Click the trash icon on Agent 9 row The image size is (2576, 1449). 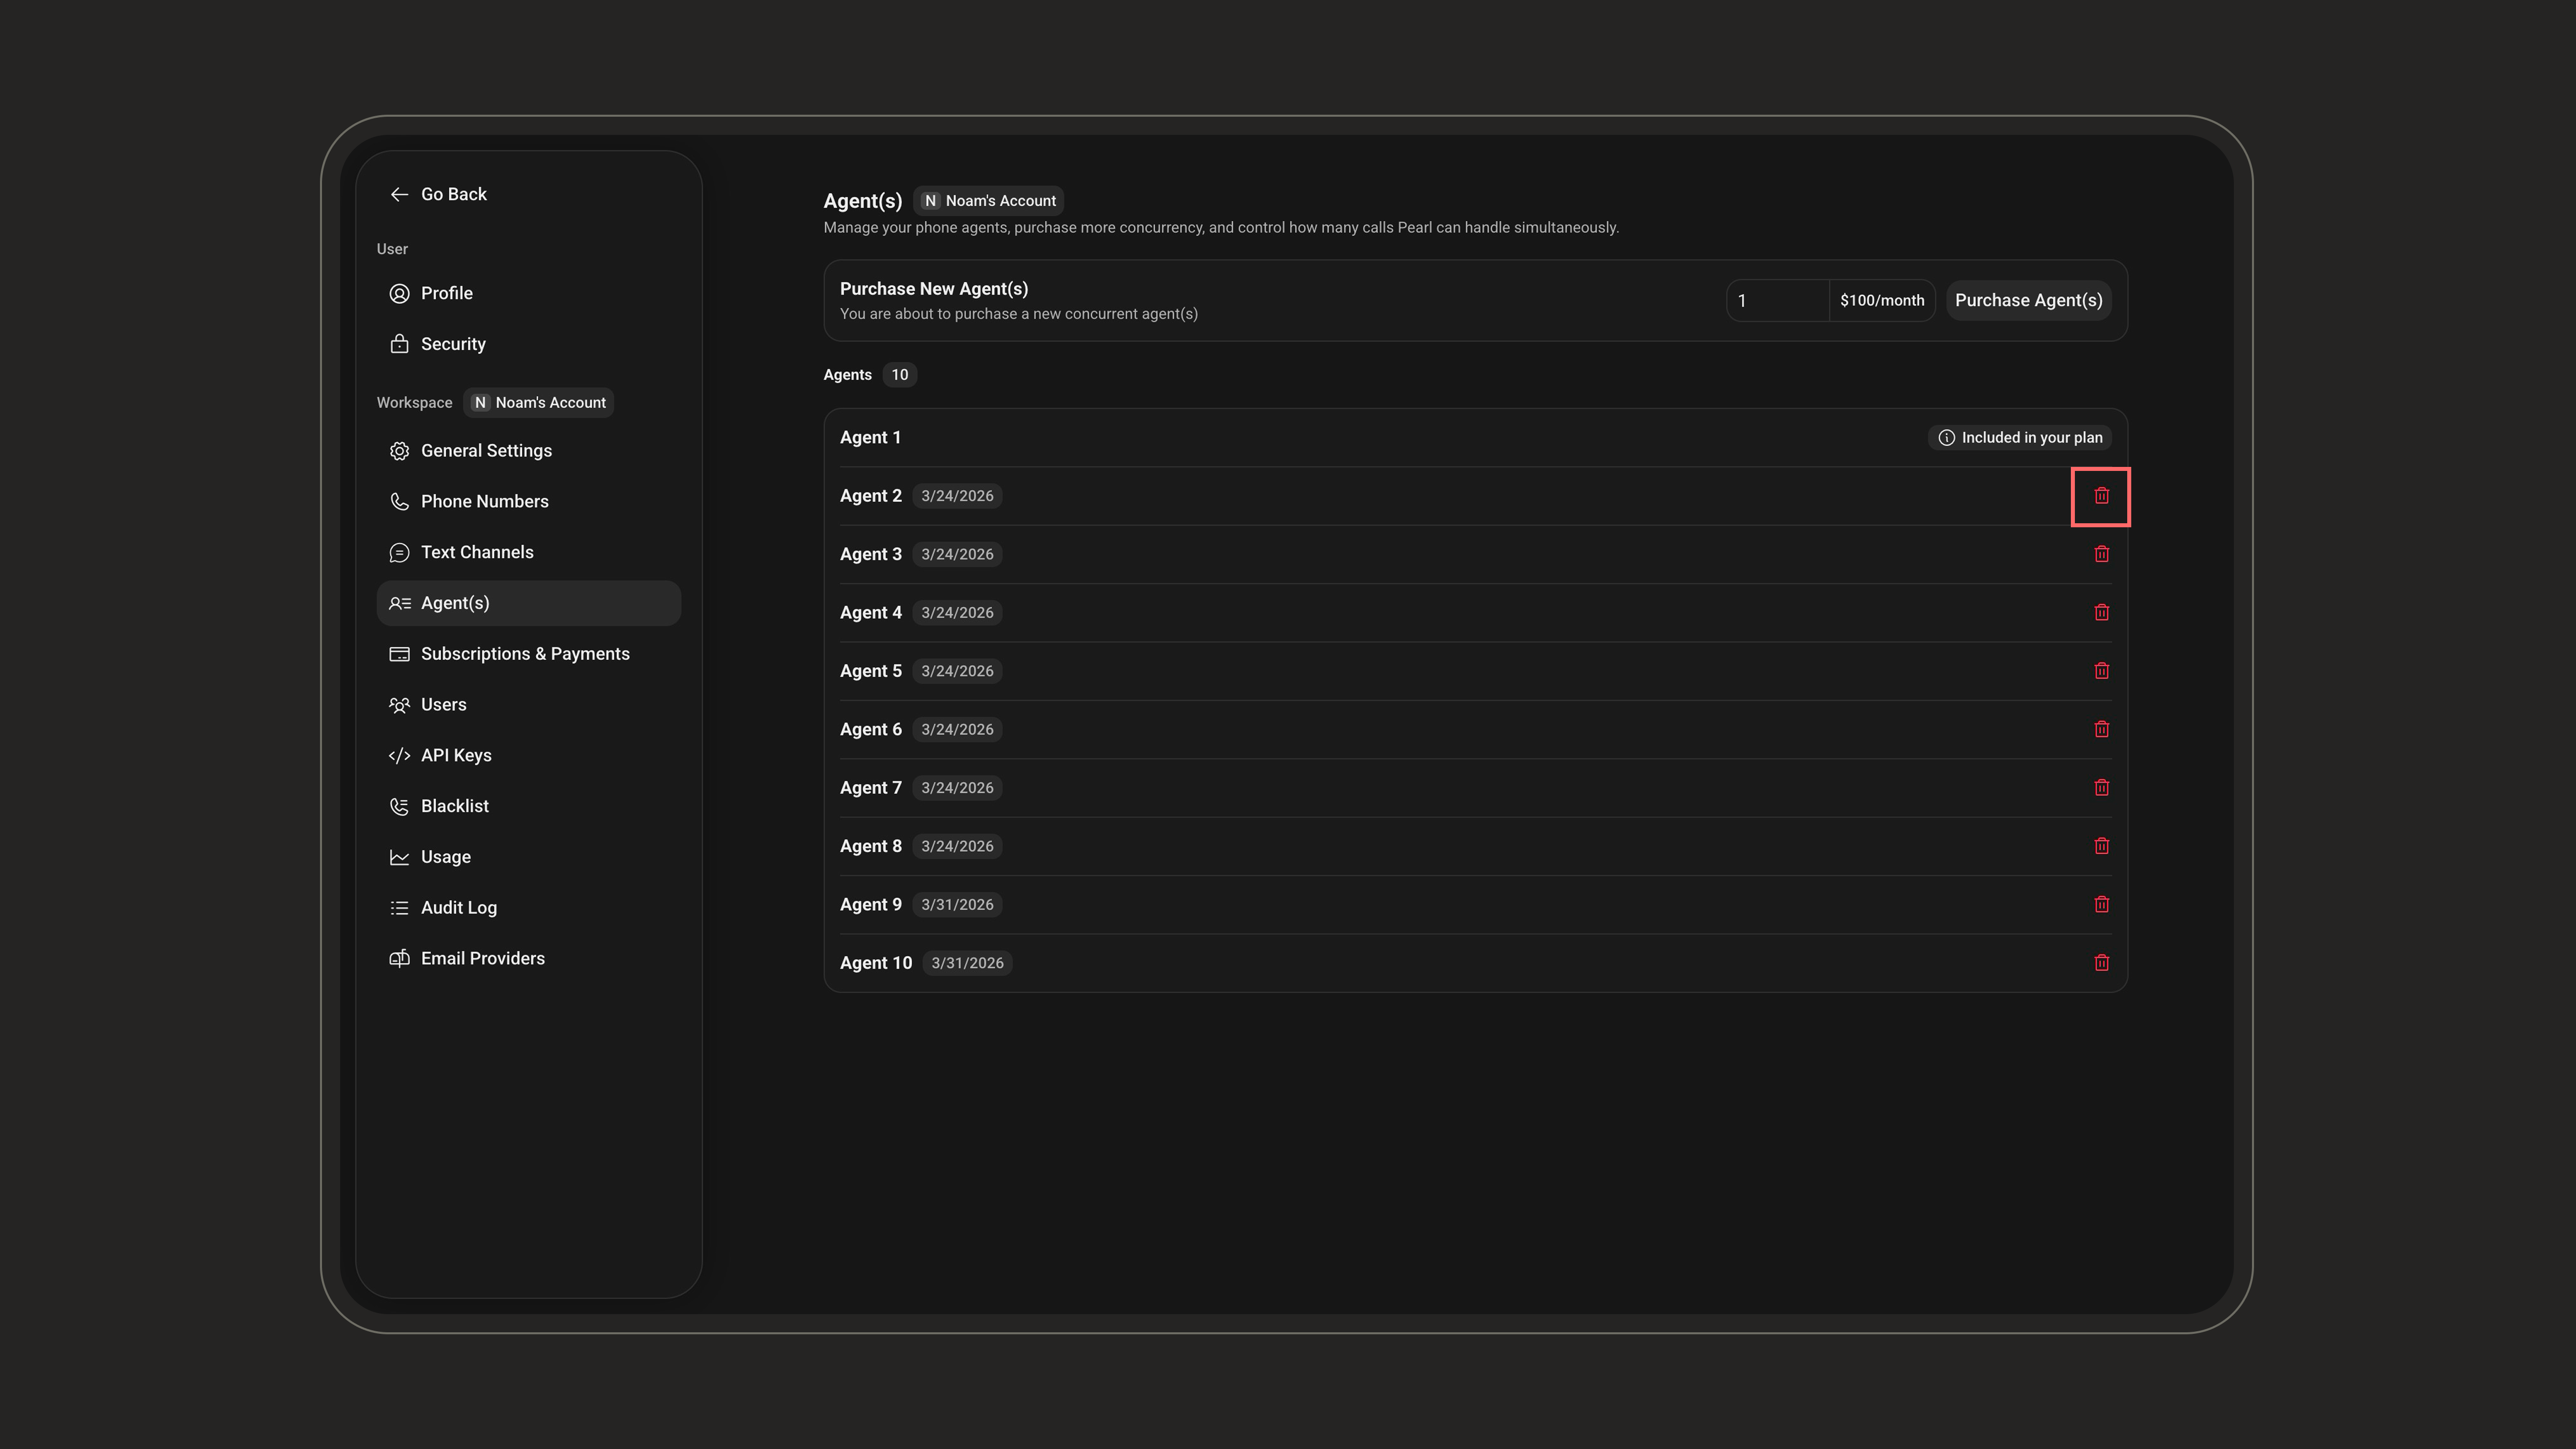click(2101, 905)
